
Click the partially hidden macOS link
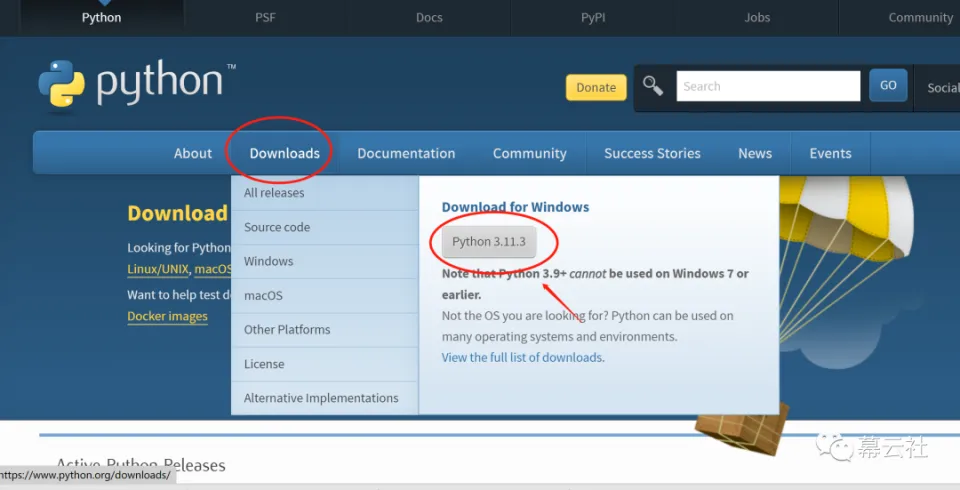[x=212, y=270]
